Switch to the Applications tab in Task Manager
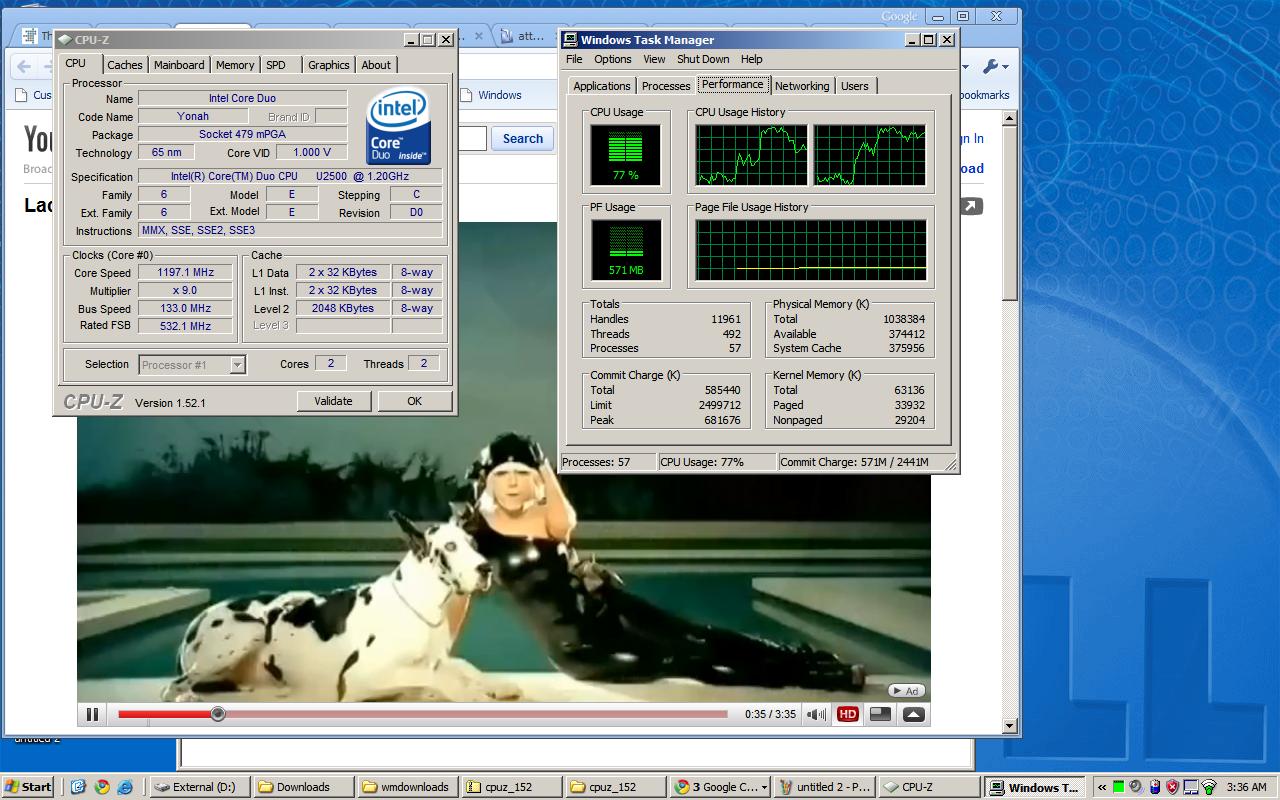1280x800 pixels. 602,86
